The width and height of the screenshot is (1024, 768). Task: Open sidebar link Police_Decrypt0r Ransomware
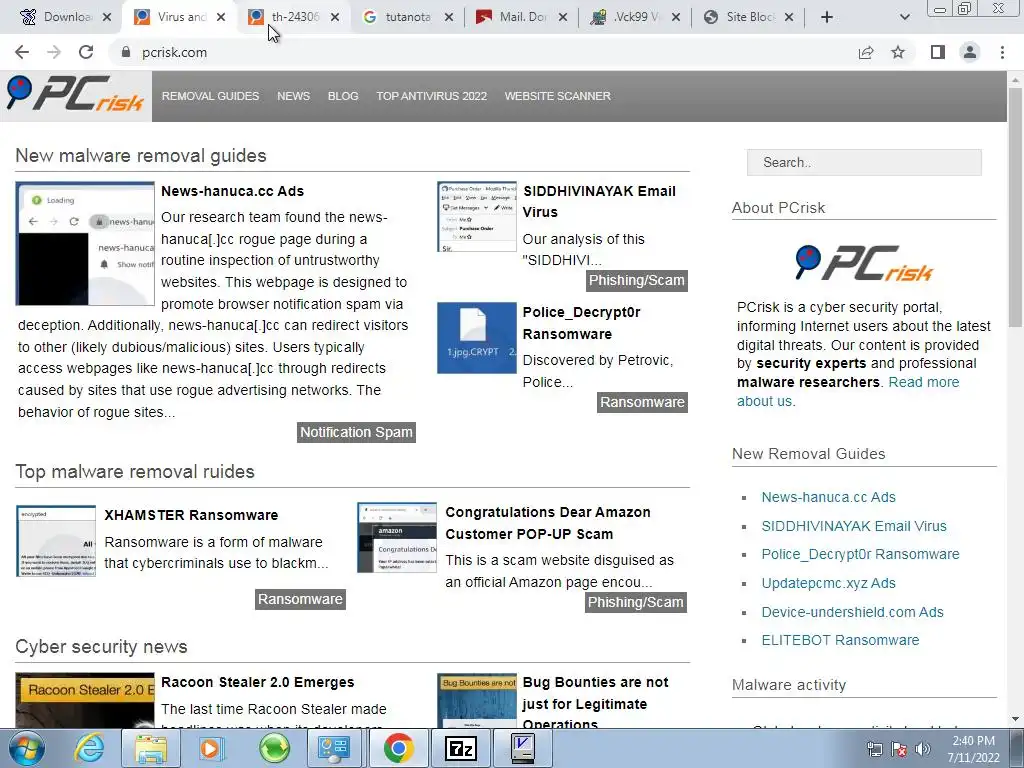tap(860, 554)
